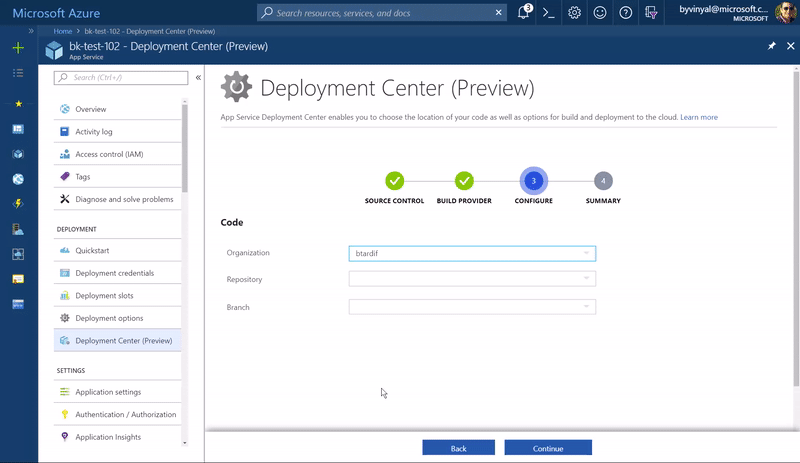The image size is (800, 463).
Task: Open the Branch dropdown
Action: tap(472, 307)
